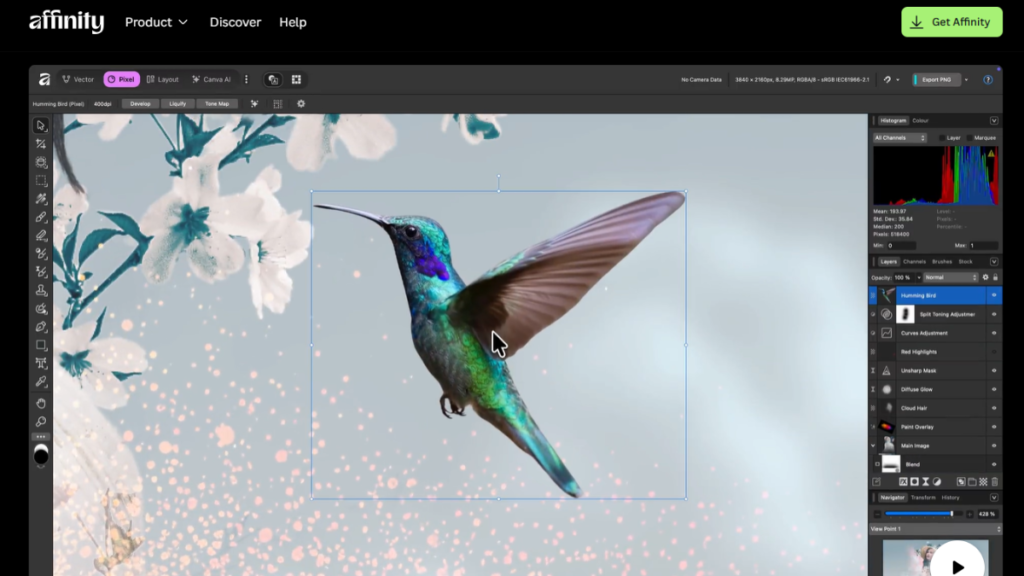Click the Liquify button
The height and width of the screenshot is (576, 1024).
(x=177, y=104)
